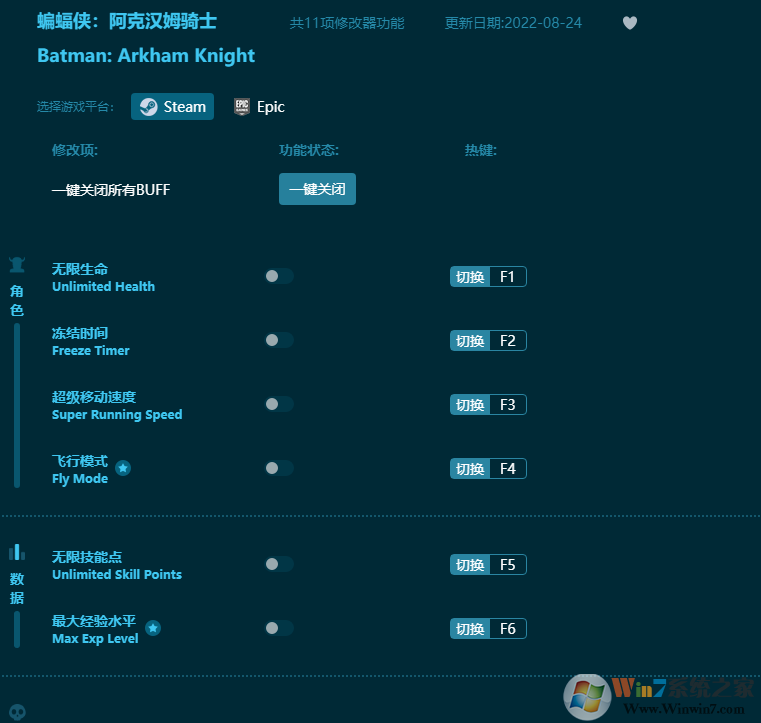761x723 pixels.
Task: Click the update date 2022-08-24 text
Action: click(513, 23)
